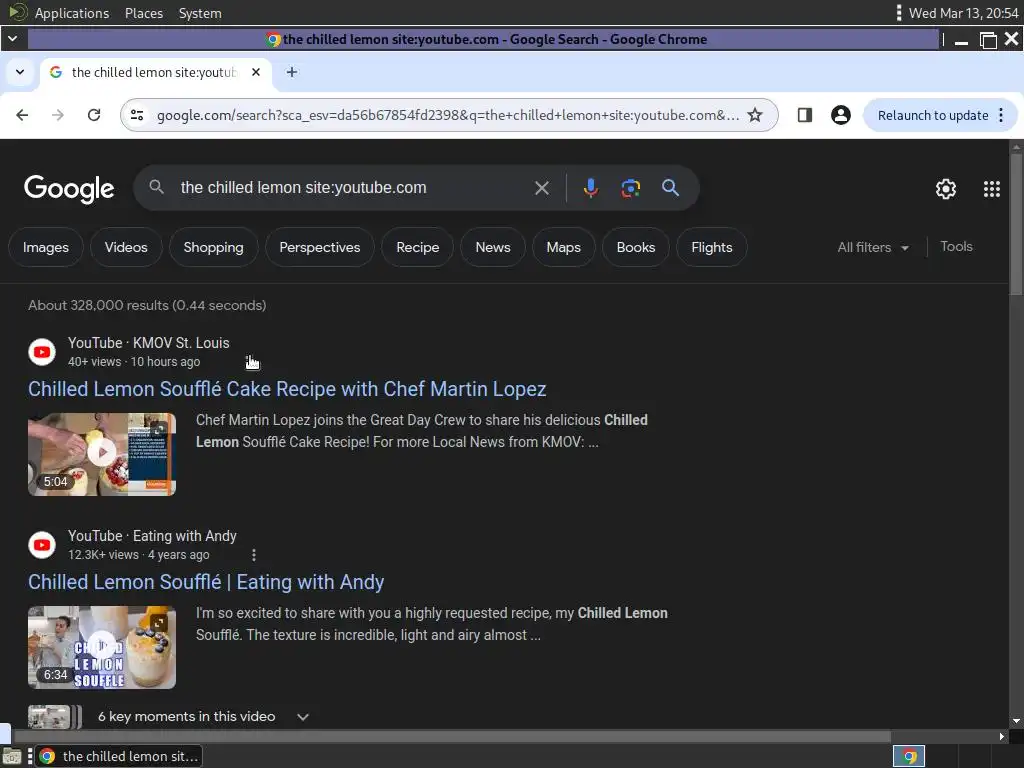Play the 5:04 KMOV video thumbnail
Screen dimensions: 1024x768
(x=102, y=454)
